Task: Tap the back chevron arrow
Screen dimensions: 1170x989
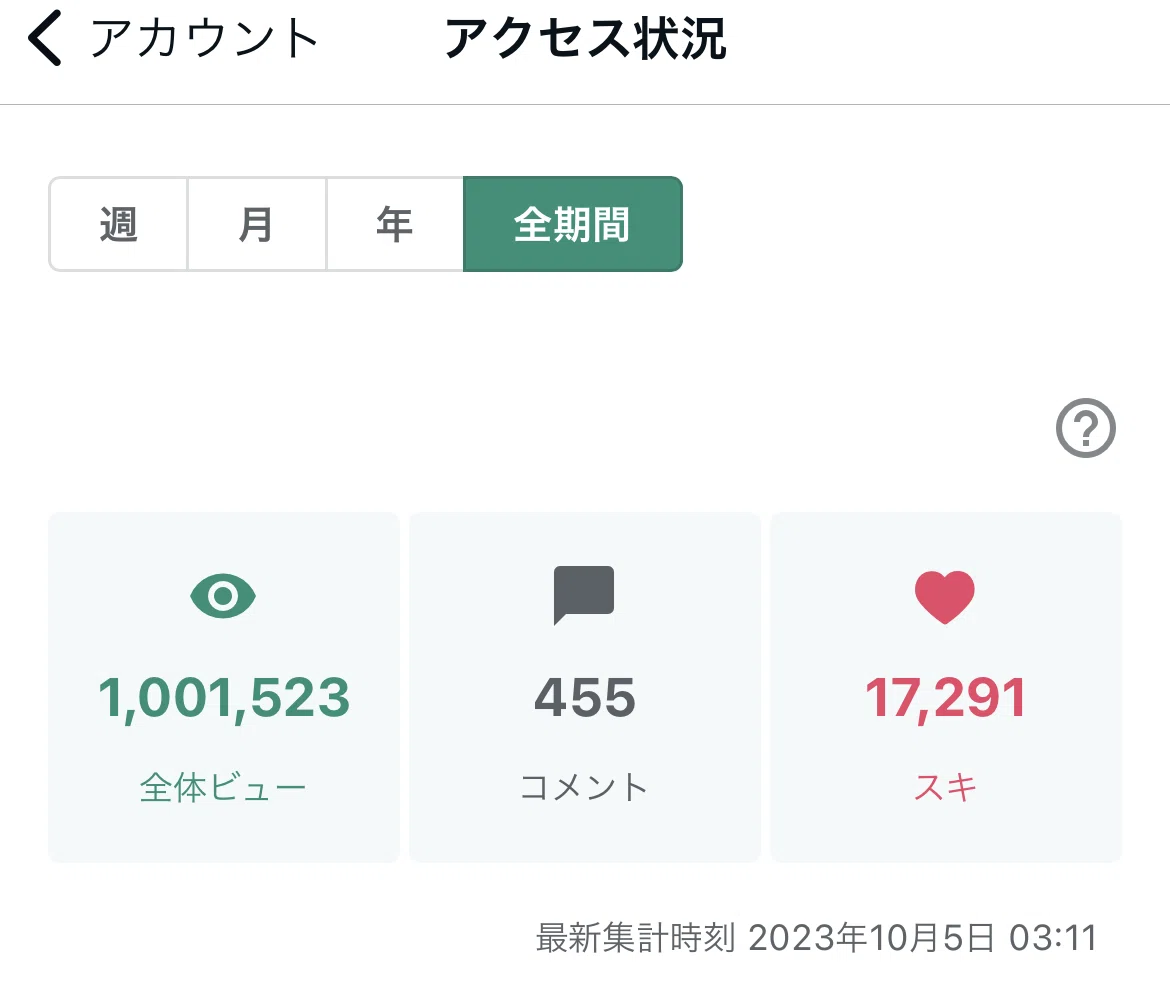Action: [45, 38]
